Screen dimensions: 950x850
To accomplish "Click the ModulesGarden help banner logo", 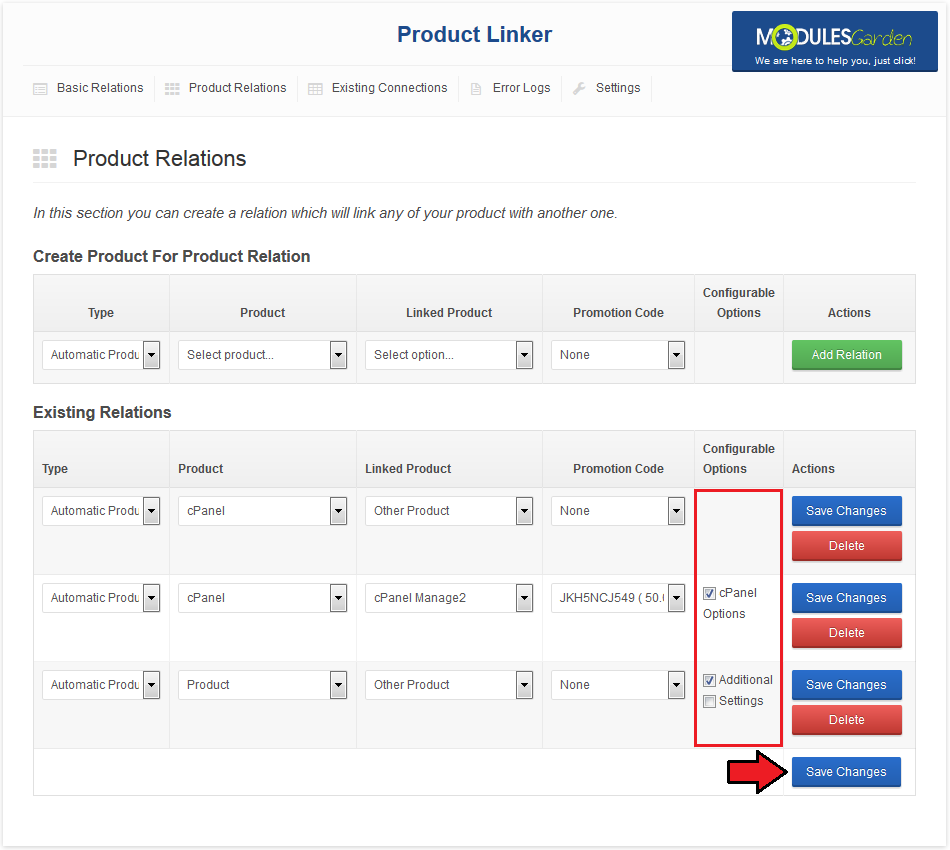I will [834, 41].
